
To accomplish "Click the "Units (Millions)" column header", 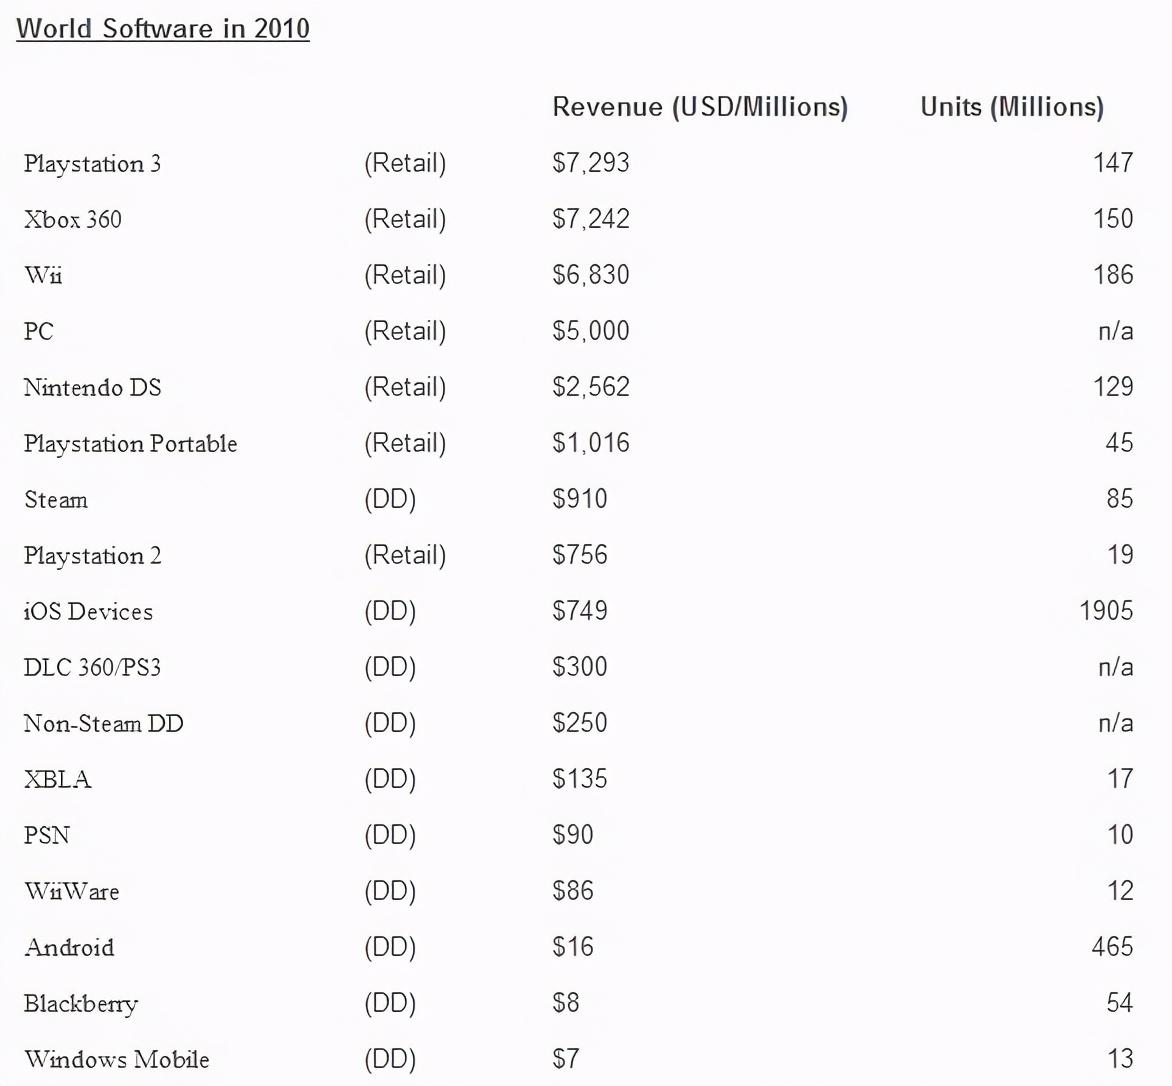I will pyautogui.click(x=1011, y=107).
